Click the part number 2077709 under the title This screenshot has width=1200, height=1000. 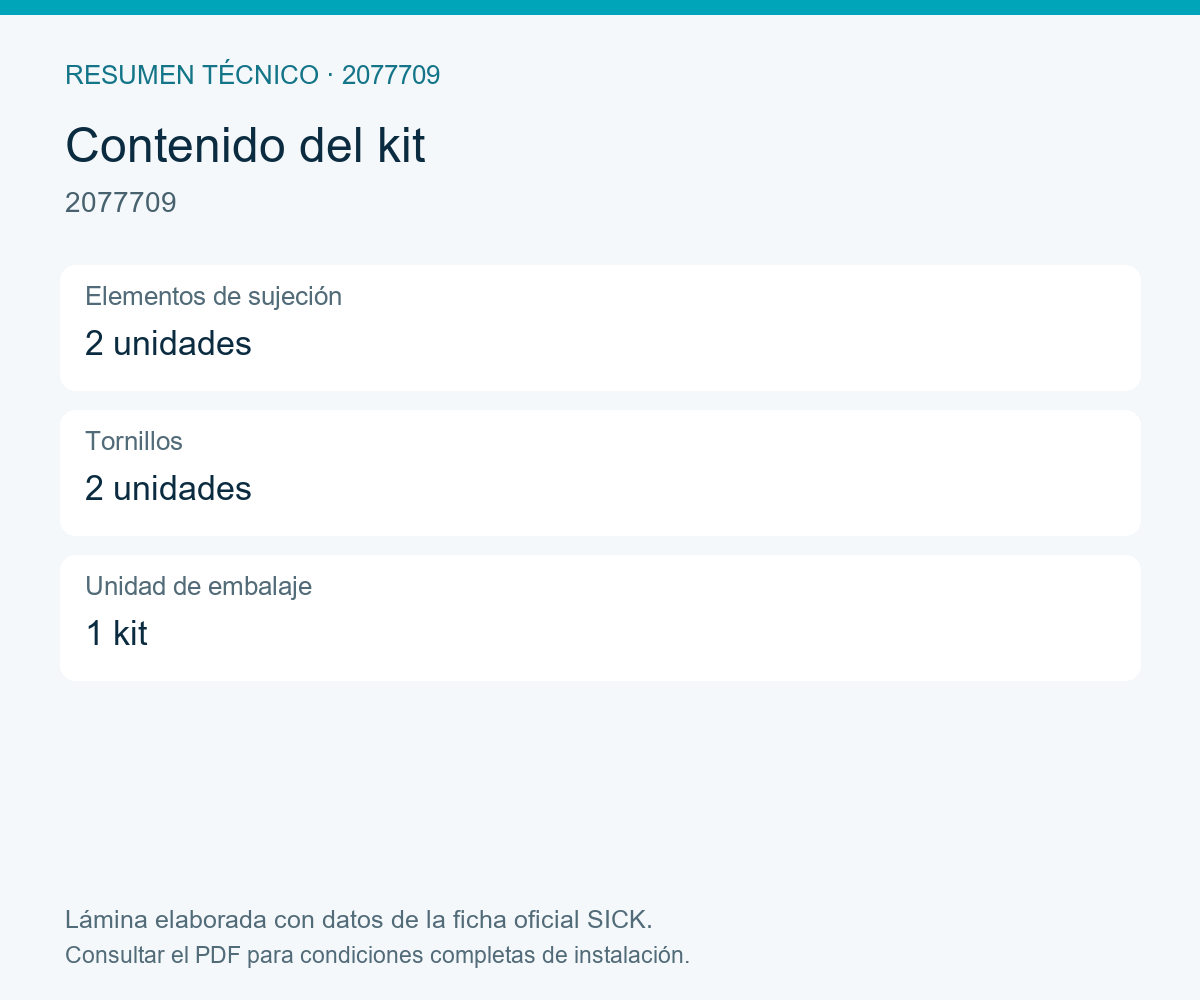pos(121,203)
